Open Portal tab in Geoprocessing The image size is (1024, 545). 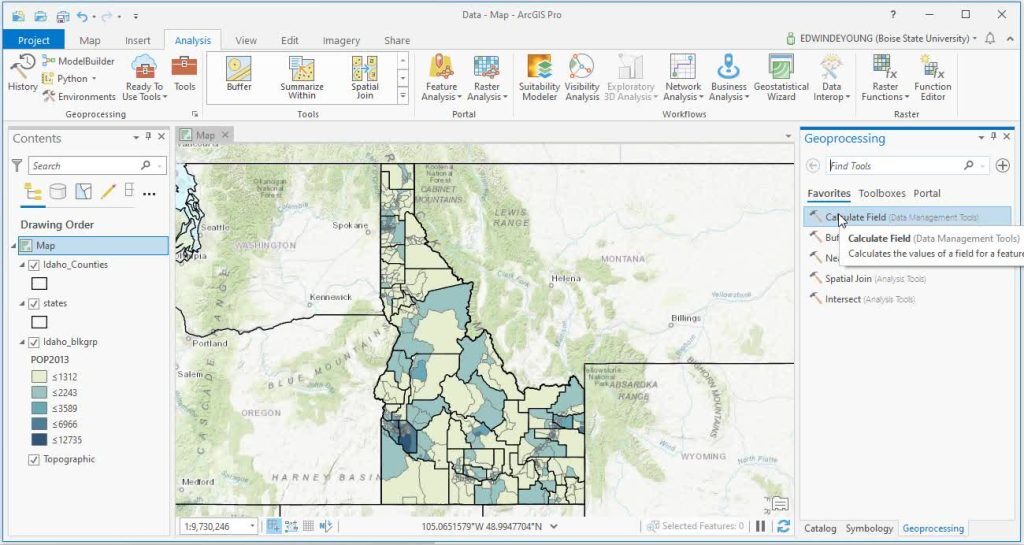(x=927, y=193)
